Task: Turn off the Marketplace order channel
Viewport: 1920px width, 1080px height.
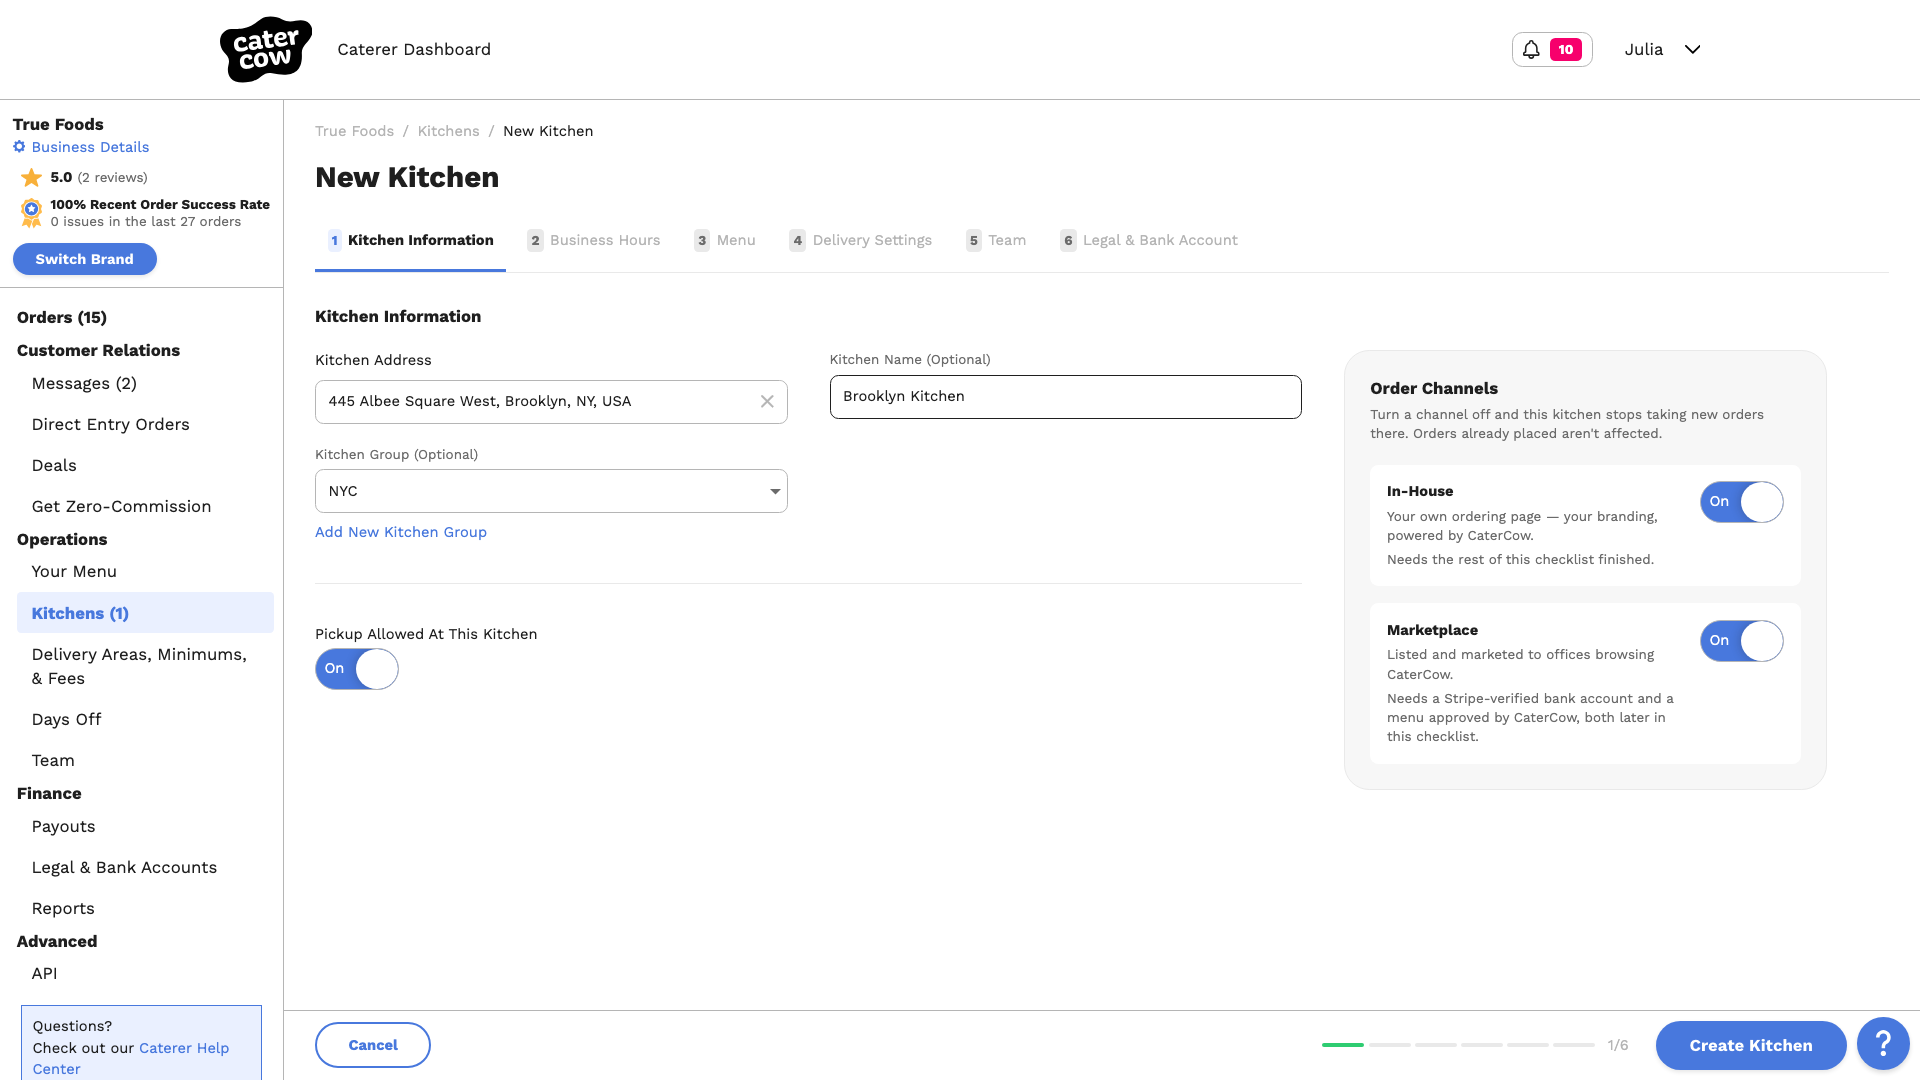Action: coord(1742,641)
